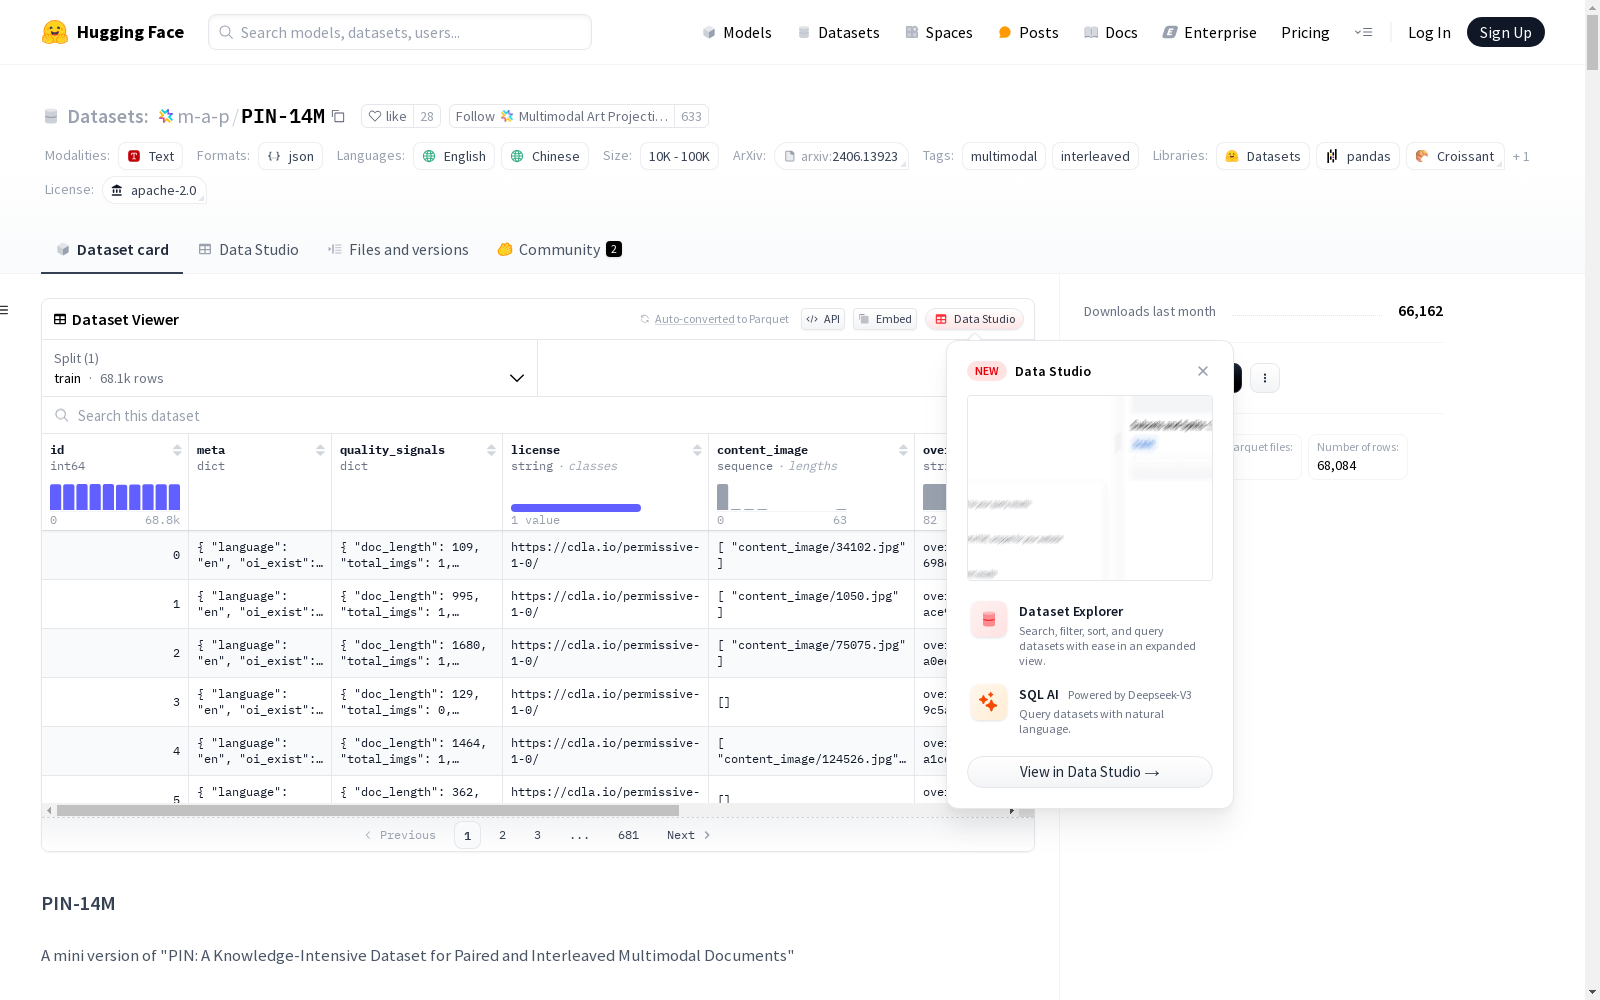The height and width of the screenshot is (1000, 1600).
Task: Open the Enterprise page
Action: click(x=1209, y=32)
